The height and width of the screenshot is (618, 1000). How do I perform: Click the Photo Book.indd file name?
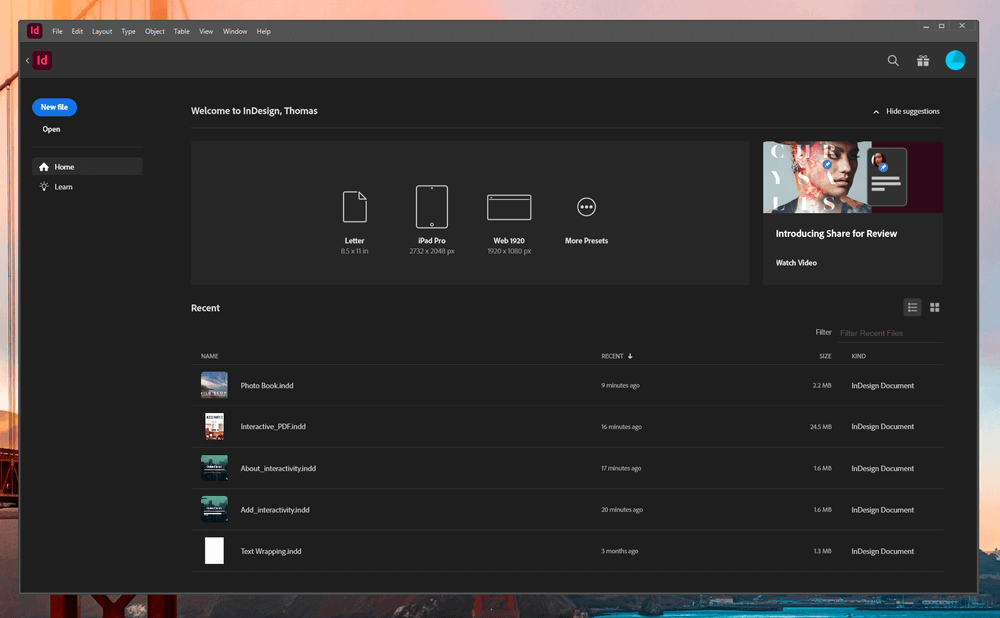click(x=267, y=386)
